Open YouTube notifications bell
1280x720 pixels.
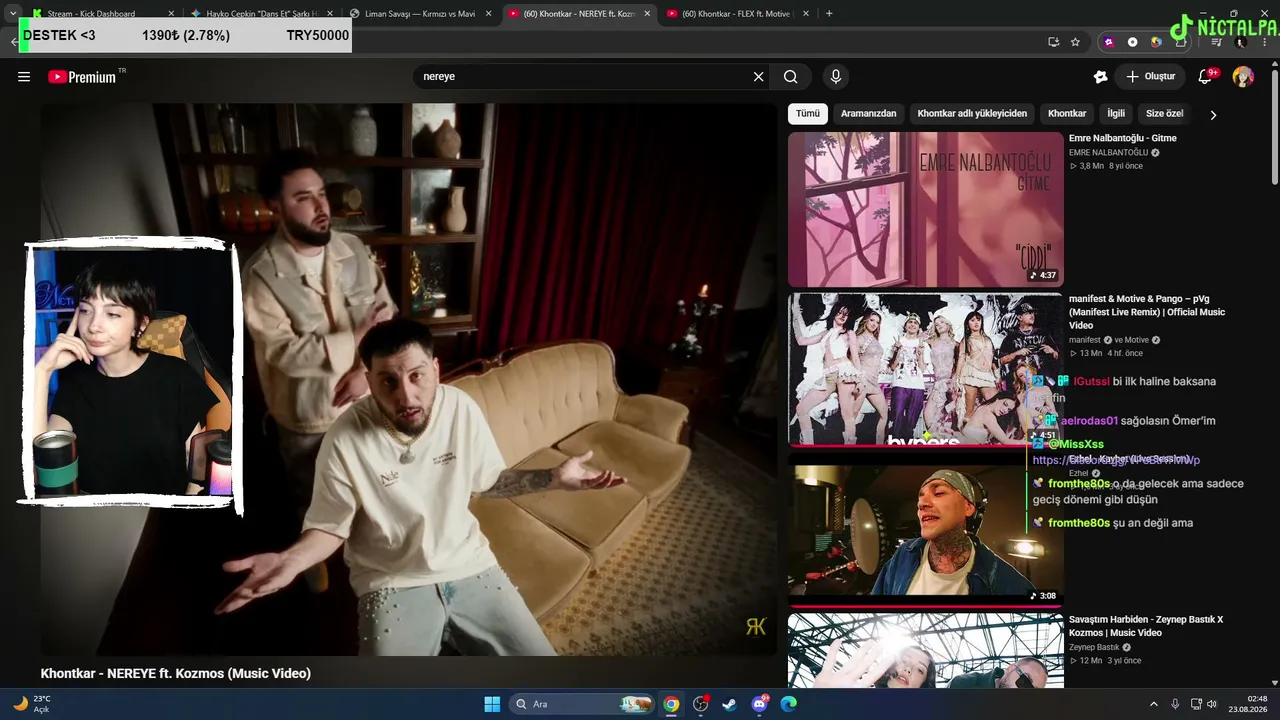1206,77
